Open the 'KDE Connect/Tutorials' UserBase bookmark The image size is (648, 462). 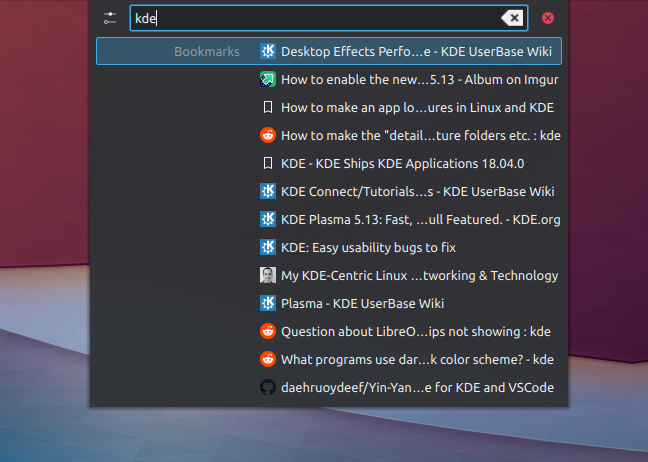(x=417, y=191)
